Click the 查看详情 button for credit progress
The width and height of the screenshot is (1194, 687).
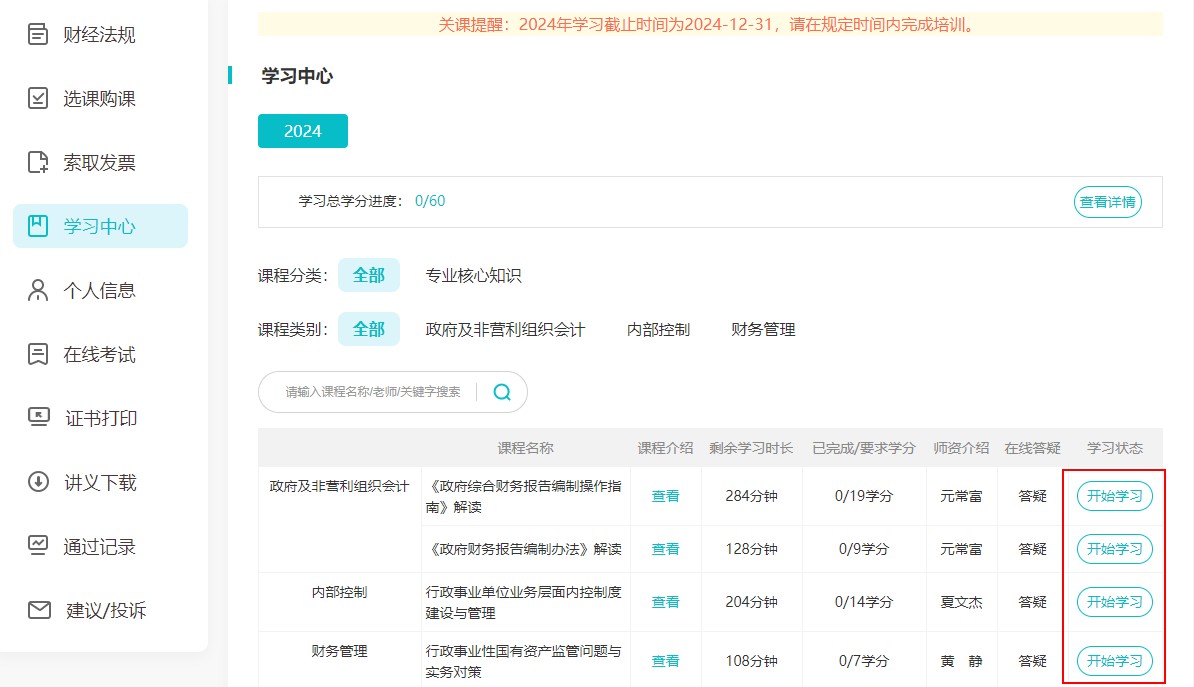1107,202
